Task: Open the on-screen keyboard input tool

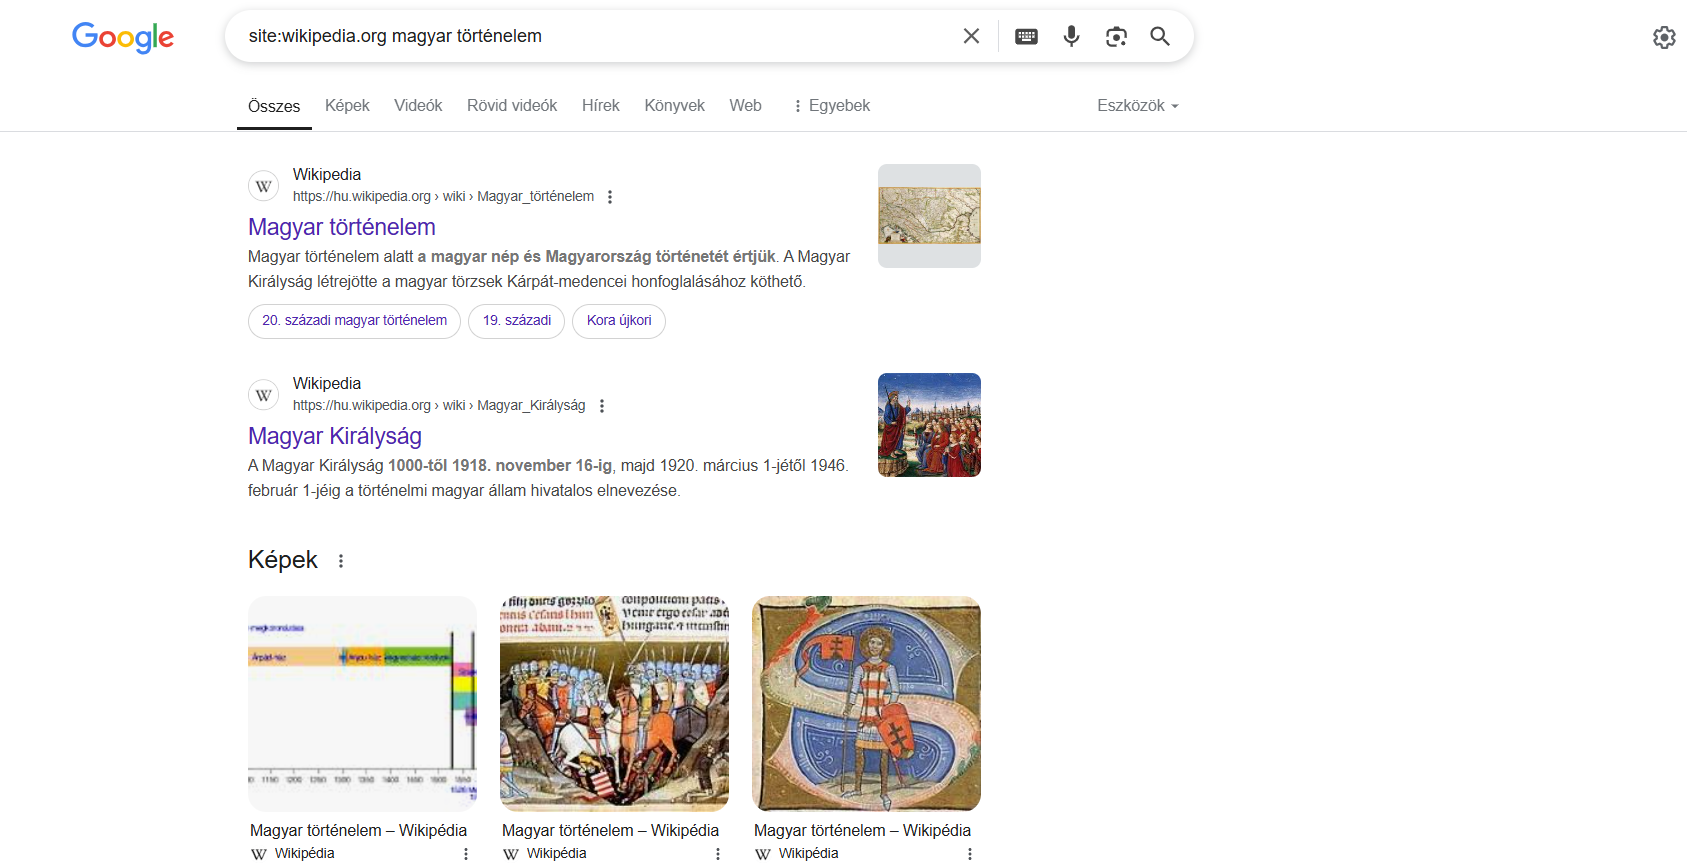Action: tap(1026, 37)
